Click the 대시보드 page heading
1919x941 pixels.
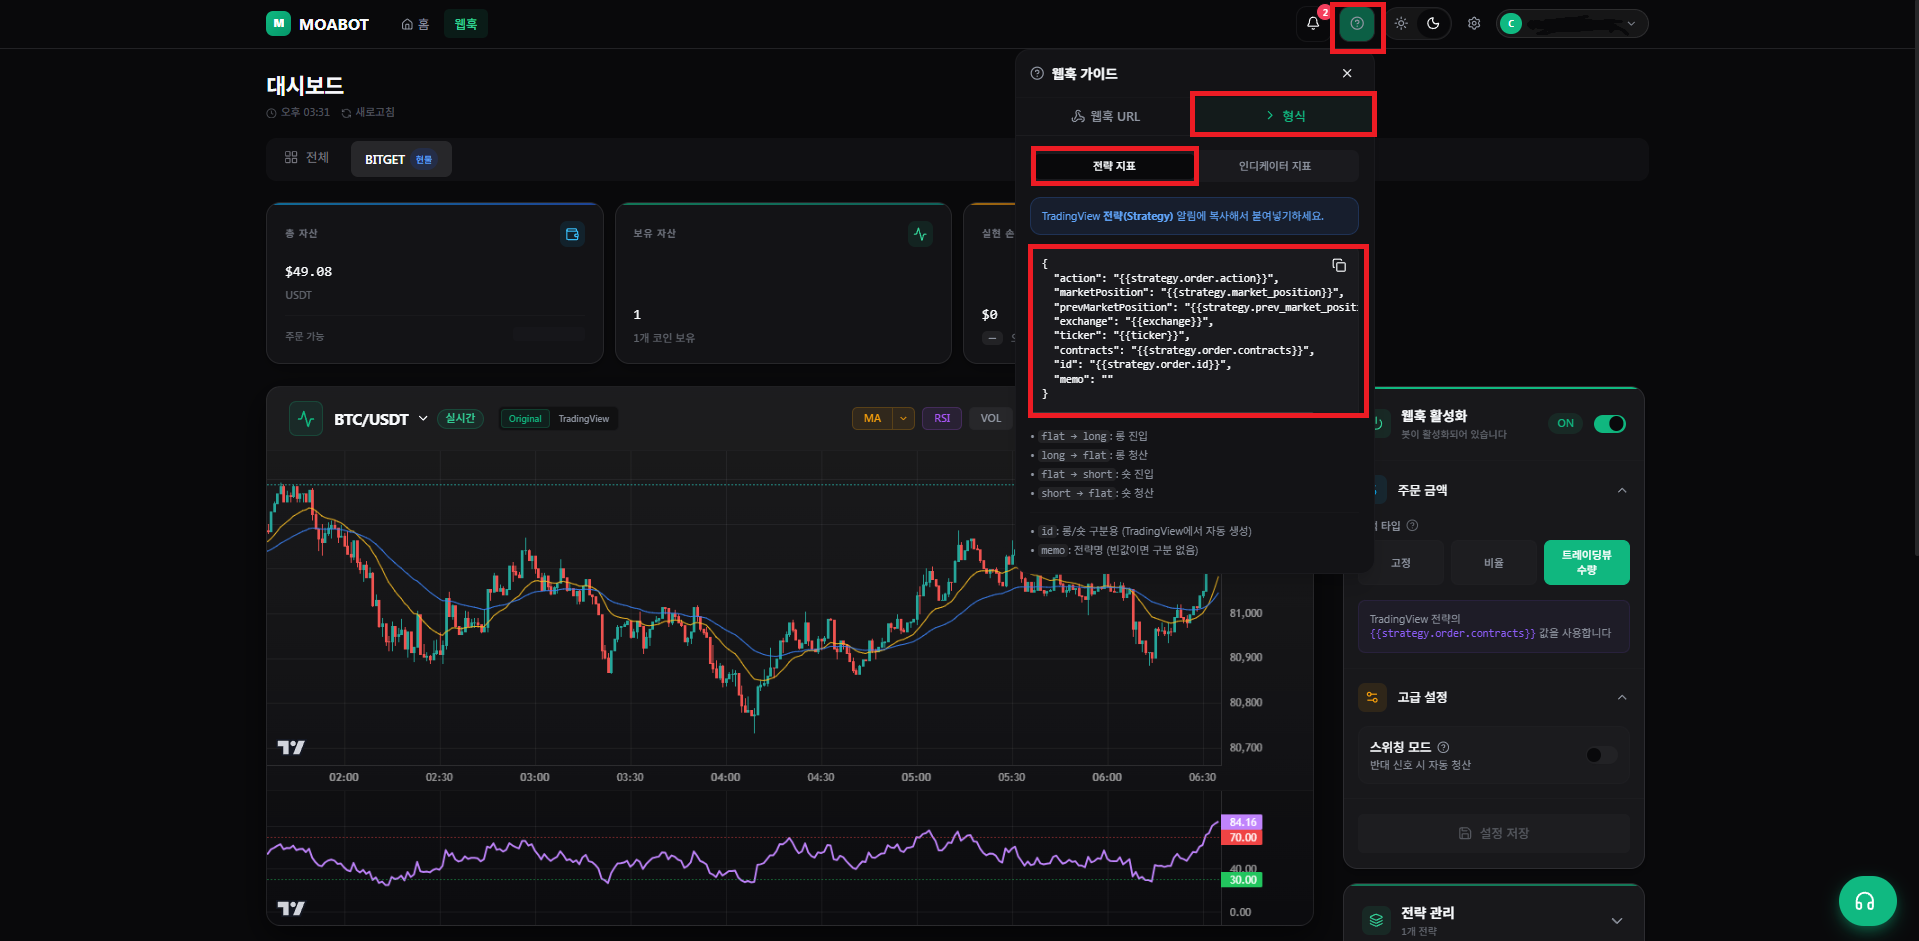(x=305, y=85)
